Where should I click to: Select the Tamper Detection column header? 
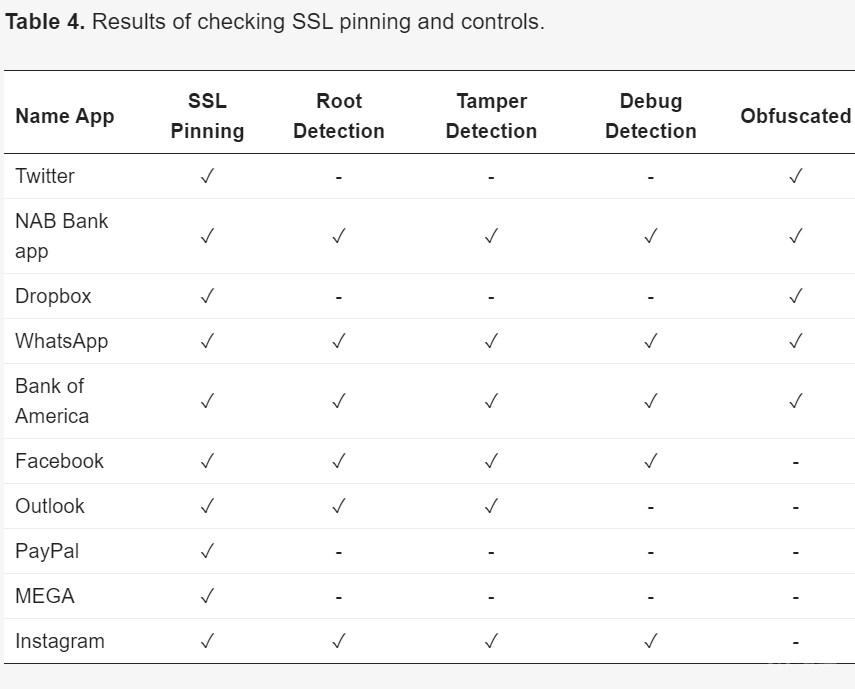491,116
